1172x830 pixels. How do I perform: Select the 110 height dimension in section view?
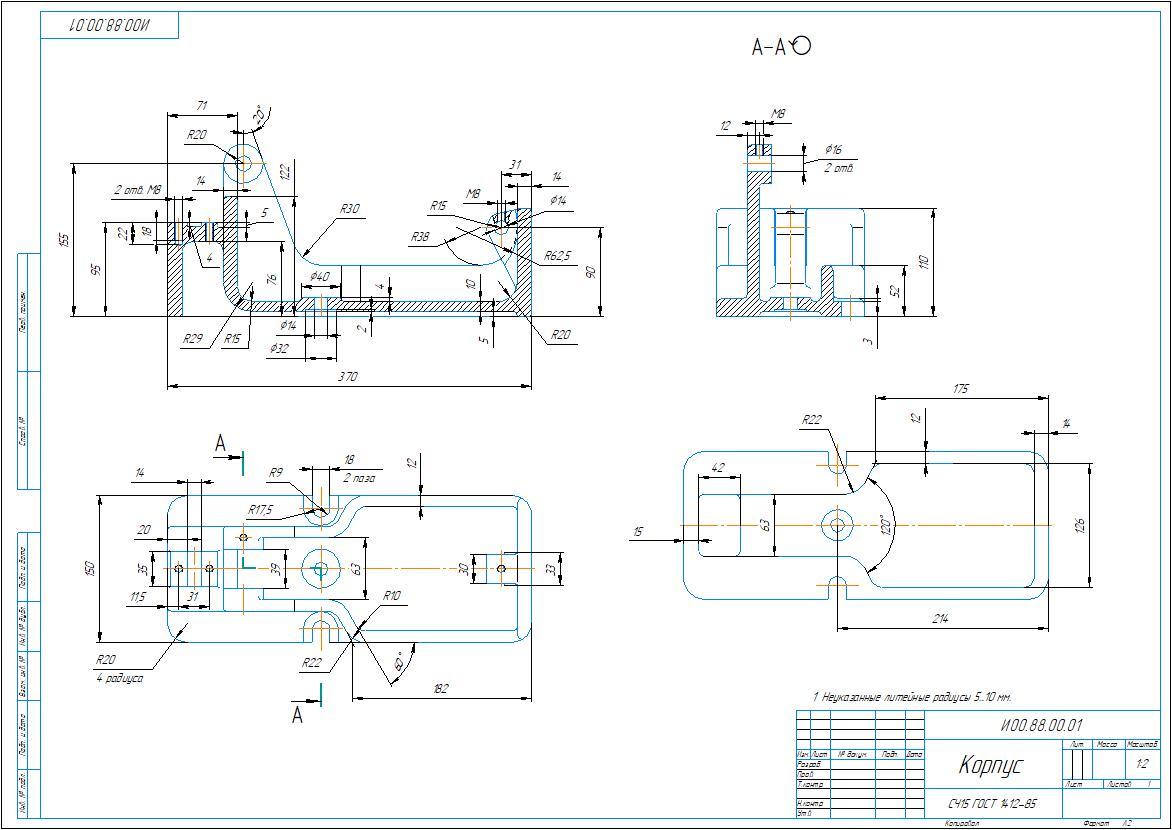[x=924, y=262]
